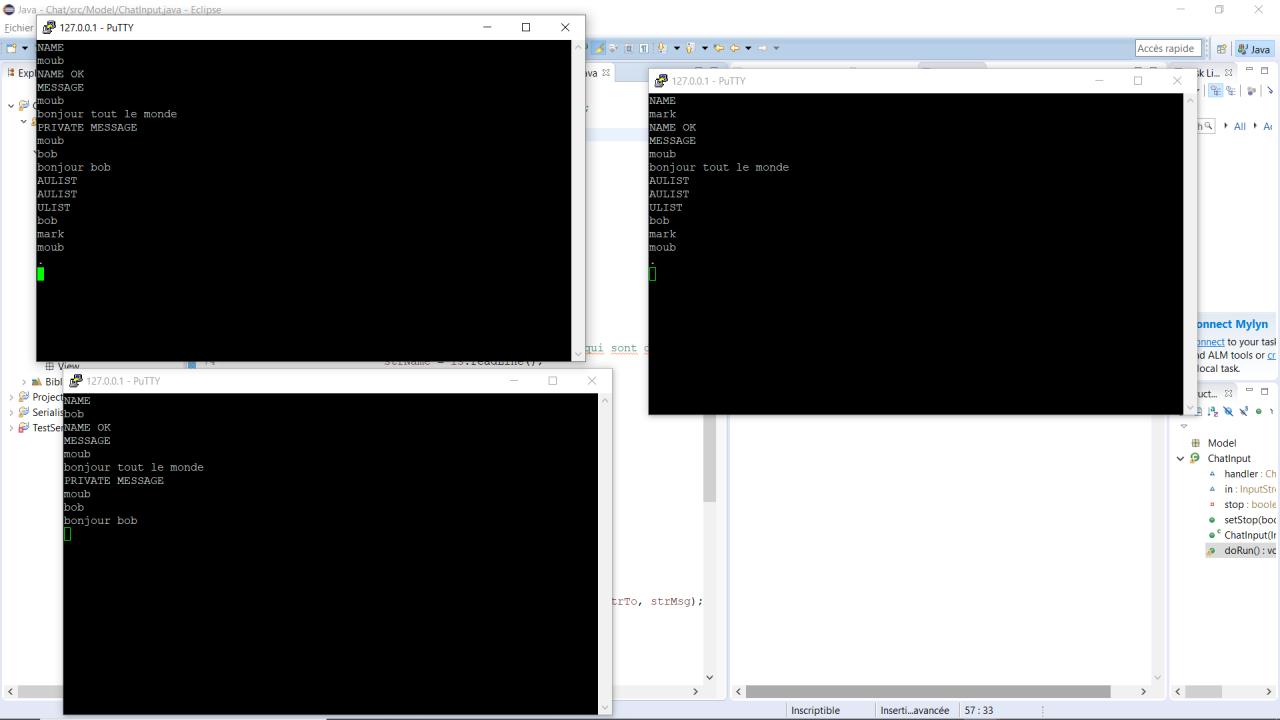
Task: Collapse the ChatInput class in Outline
Action: point(1181,459)
